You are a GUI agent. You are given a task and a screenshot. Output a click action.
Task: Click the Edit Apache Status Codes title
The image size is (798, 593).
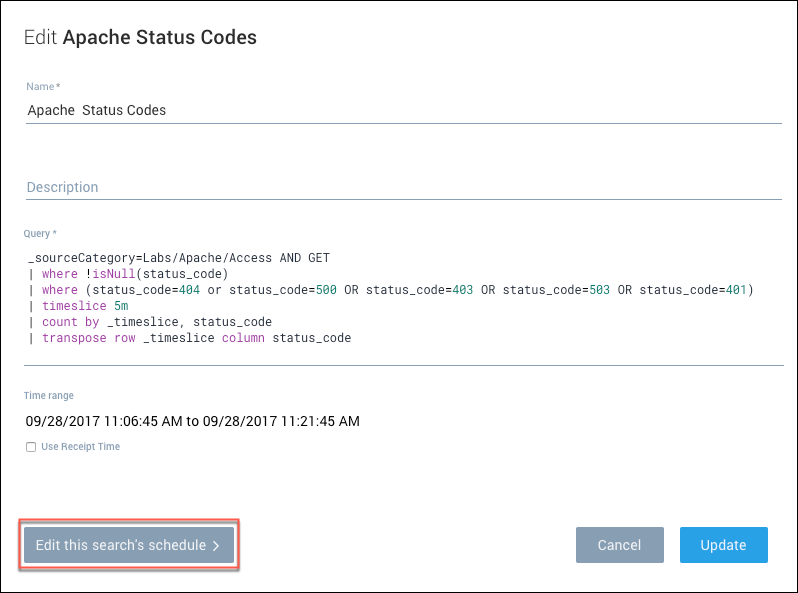point(140,38)
